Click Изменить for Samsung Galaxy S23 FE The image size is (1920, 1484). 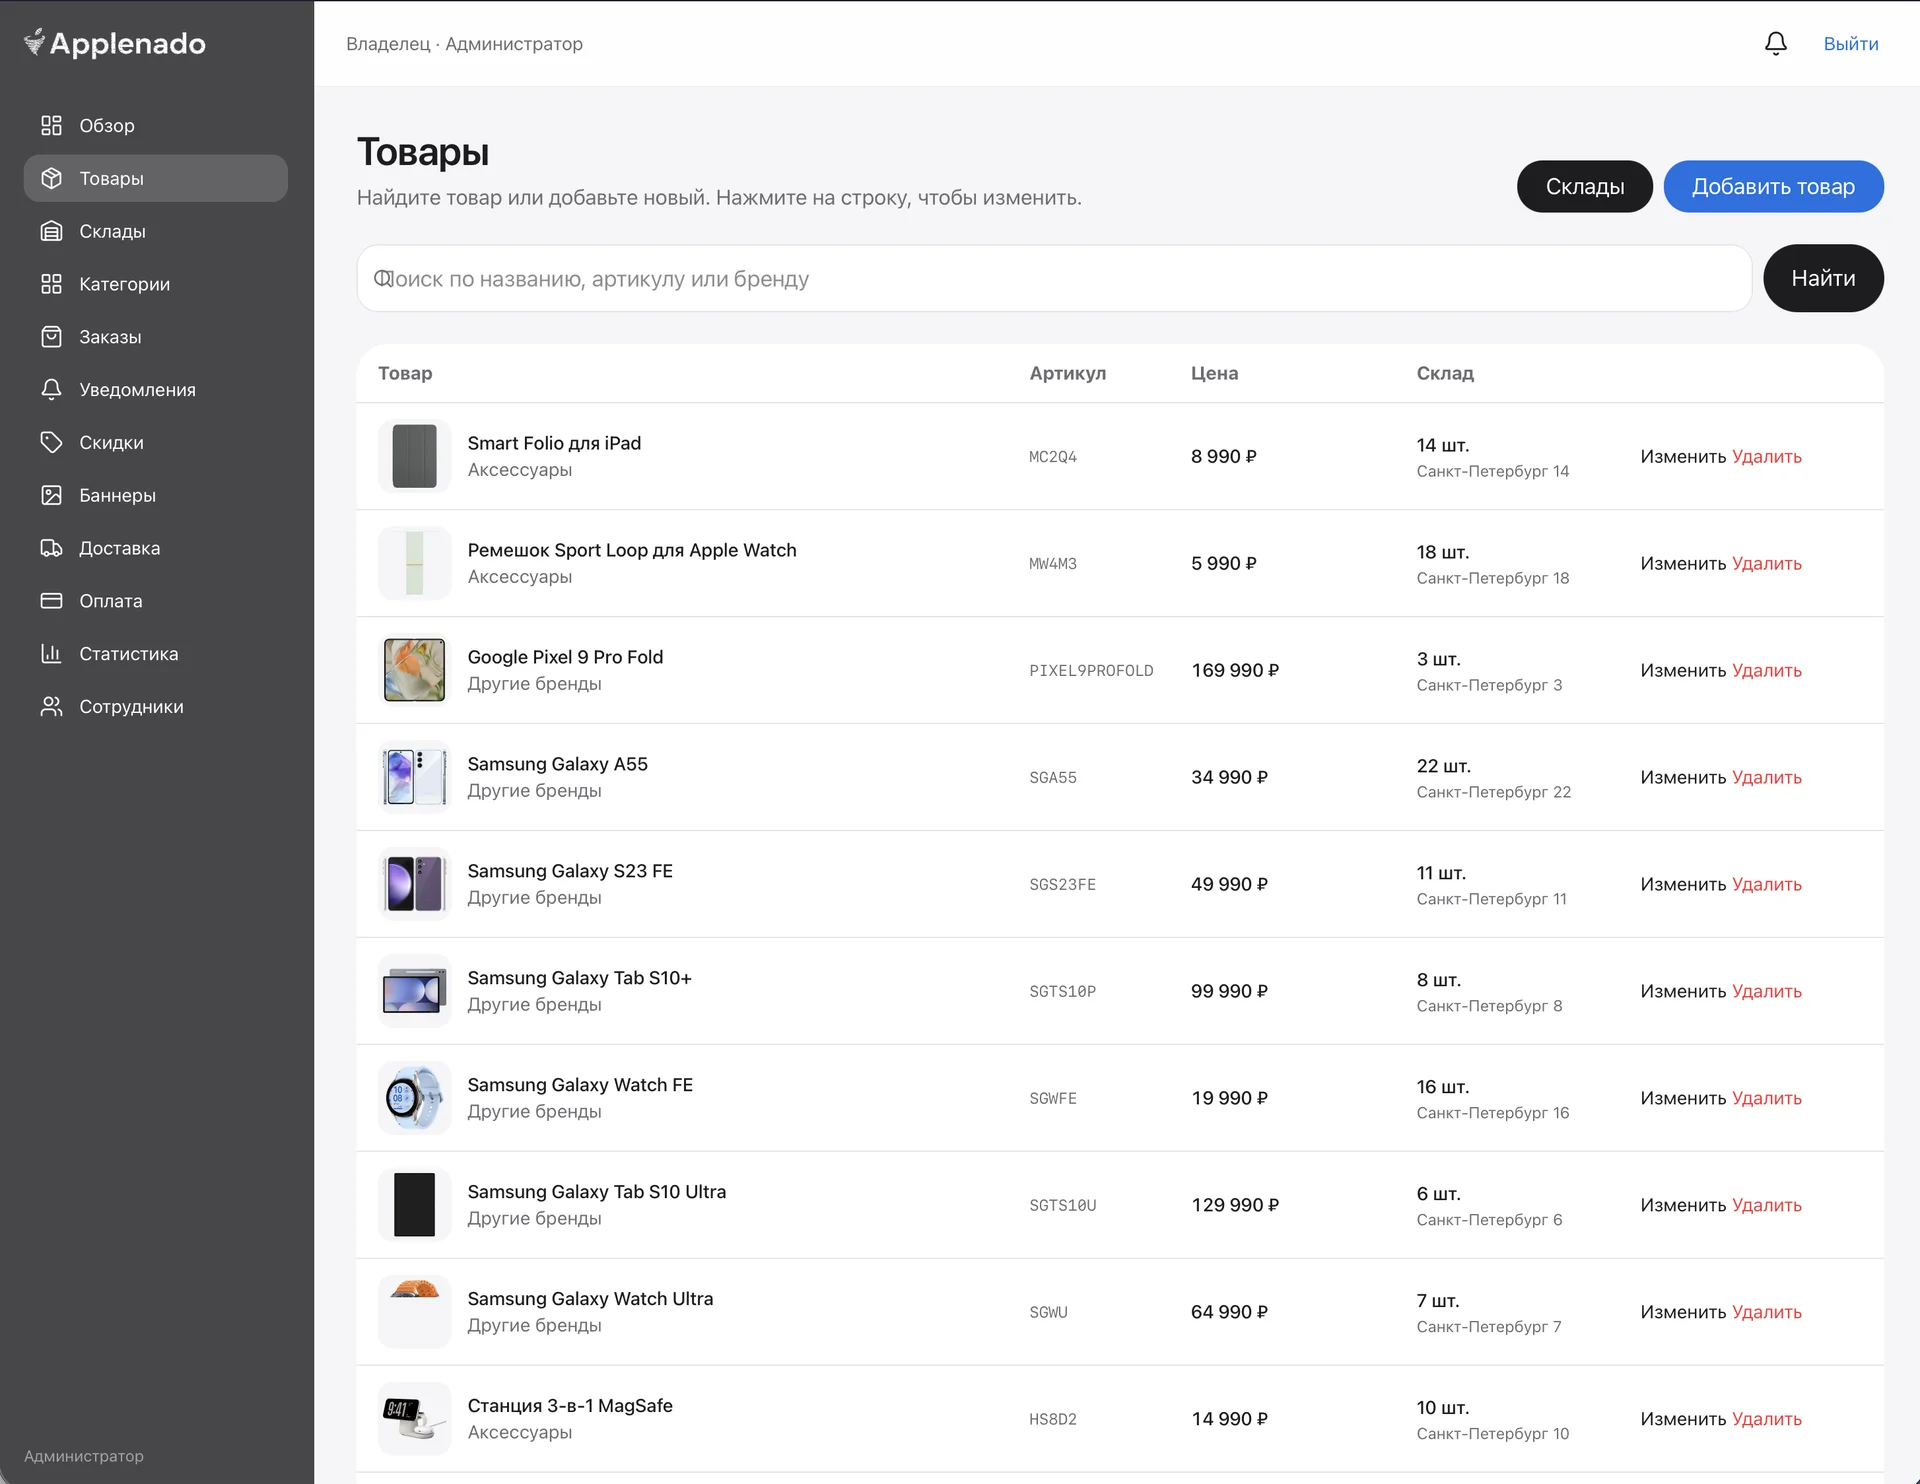tap(1683, 884)
